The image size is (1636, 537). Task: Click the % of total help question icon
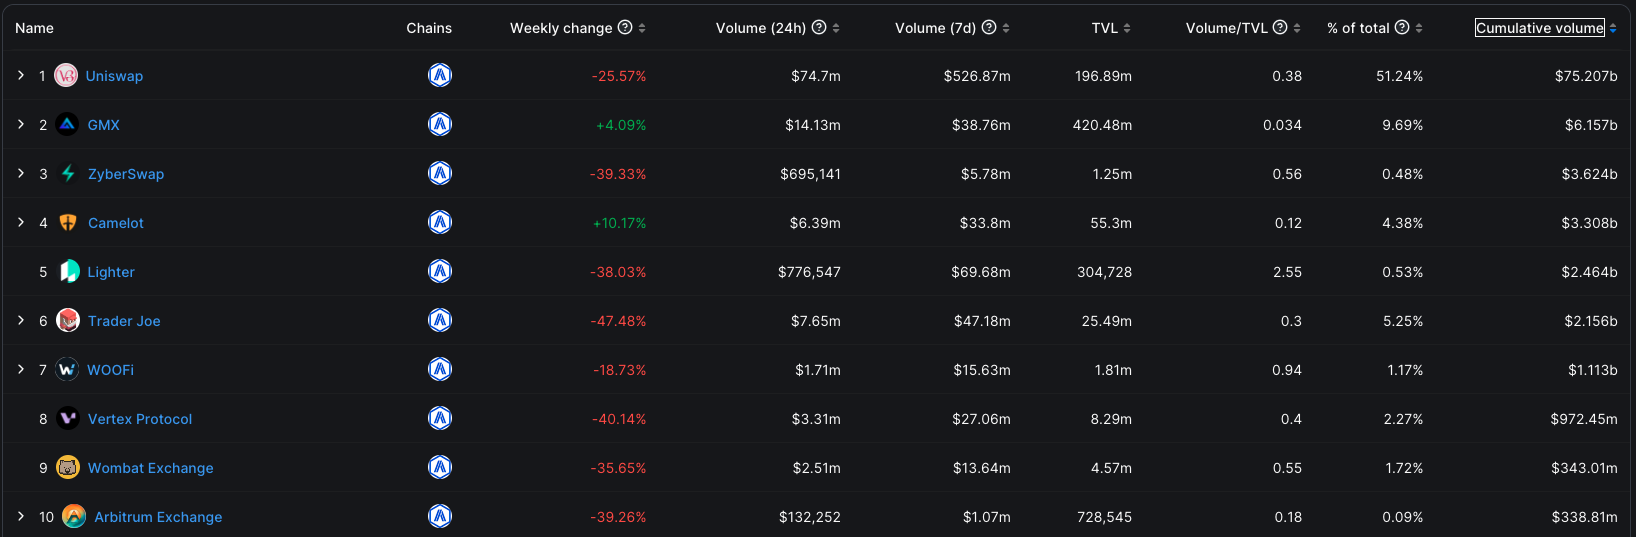click(1402, 27)
